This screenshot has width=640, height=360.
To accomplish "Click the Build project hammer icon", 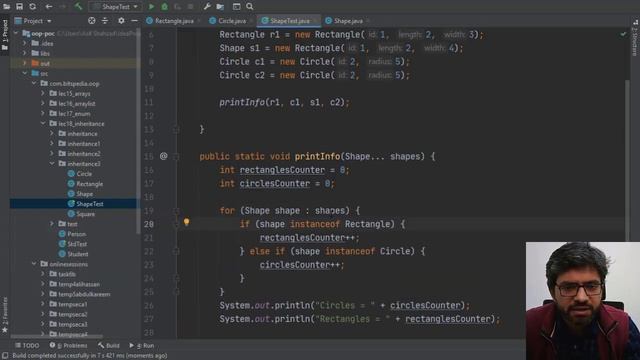I will 78,7.
